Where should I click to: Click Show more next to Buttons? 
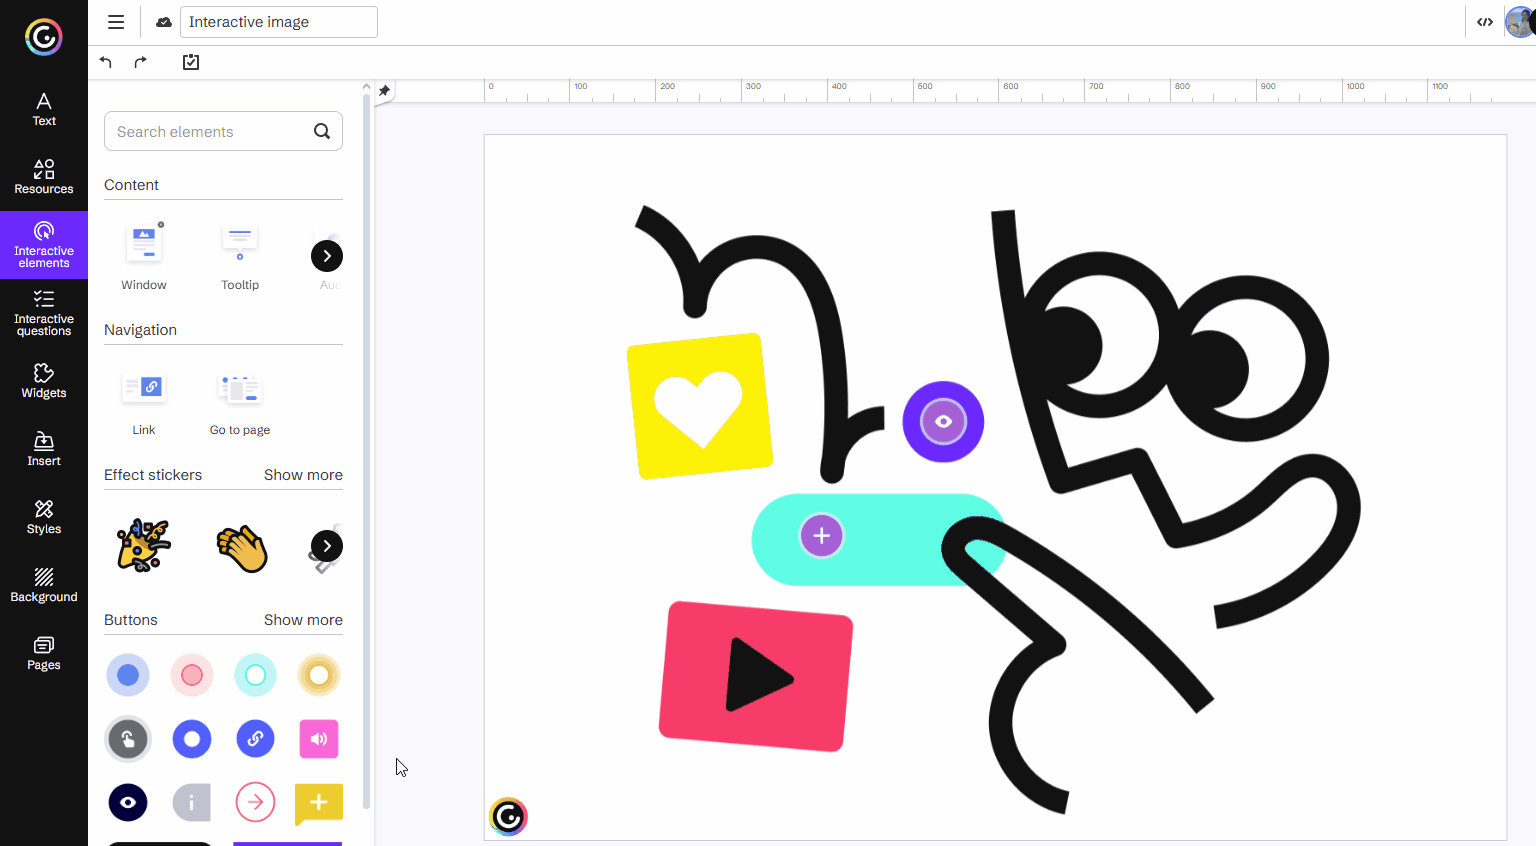303,620
